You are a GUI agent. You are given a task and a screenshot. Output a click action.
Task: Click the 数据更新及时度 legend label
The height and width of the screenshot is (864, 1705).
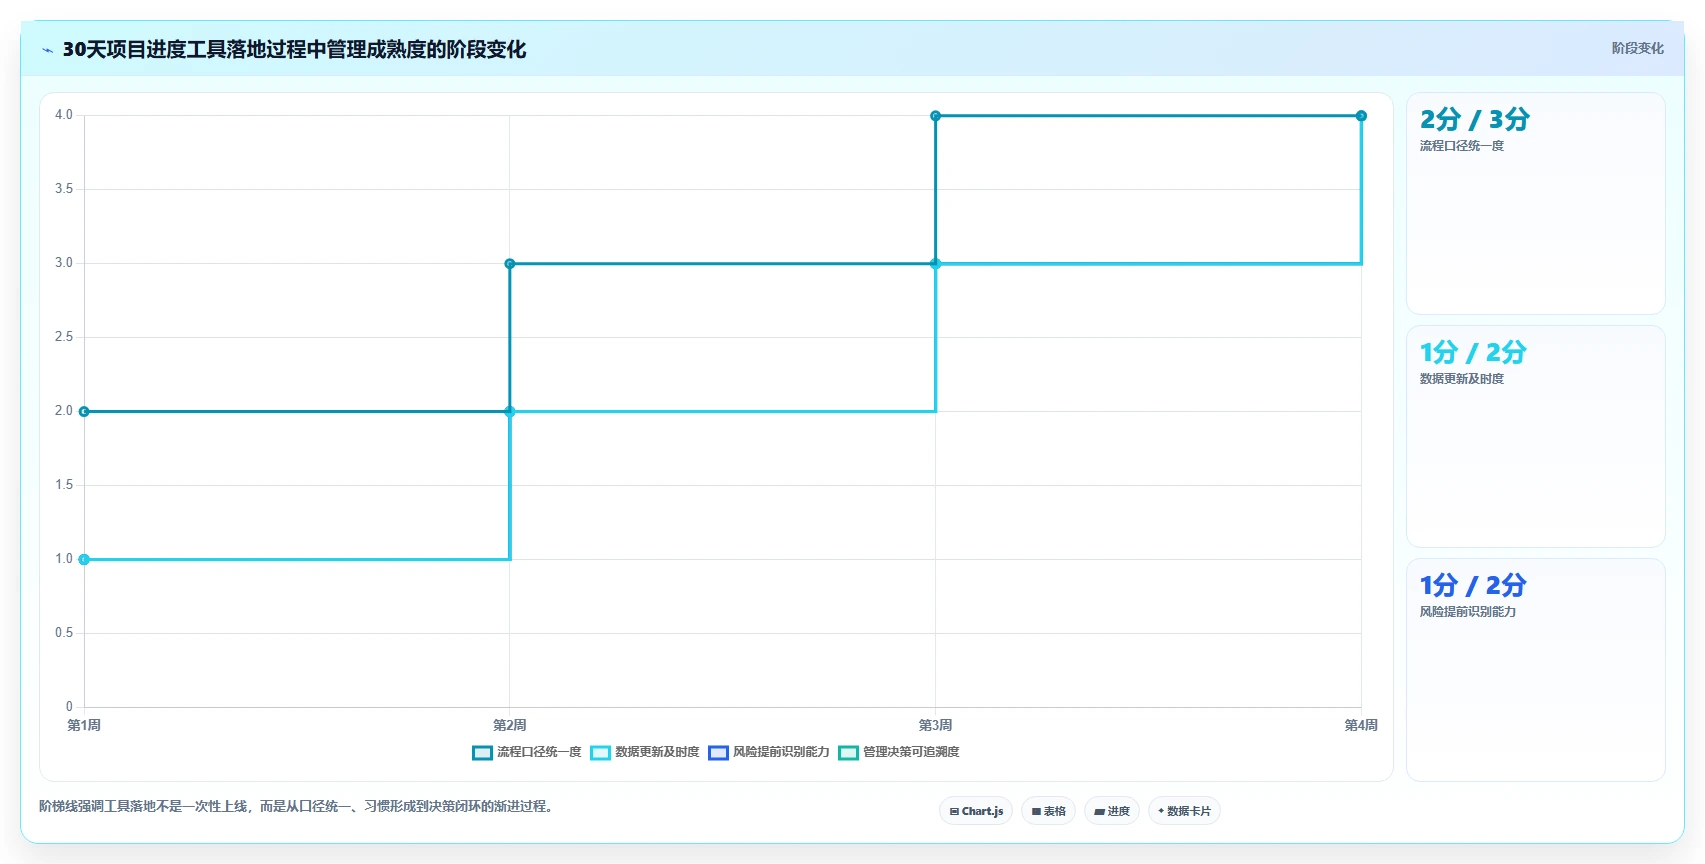657,752
